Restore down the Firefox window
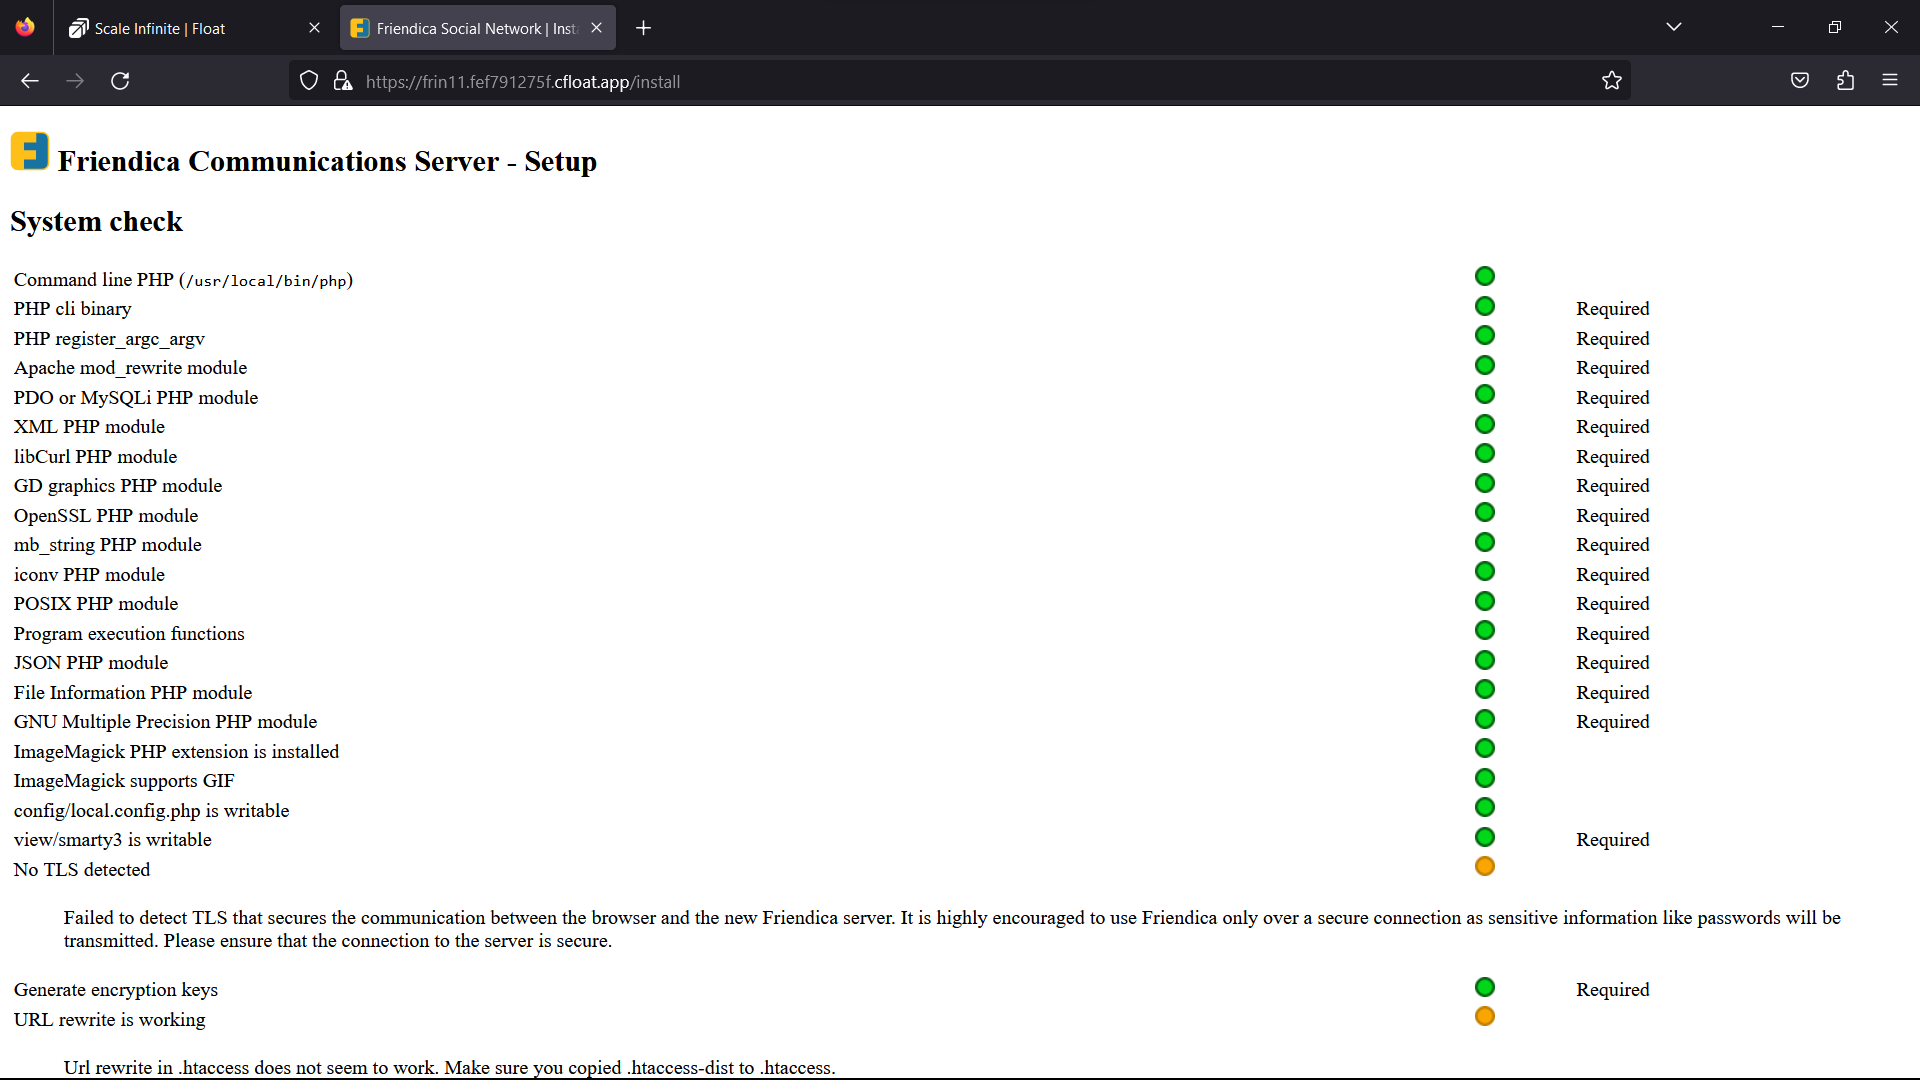This screenshot has height=1080, width=1920. (1834, 27)
